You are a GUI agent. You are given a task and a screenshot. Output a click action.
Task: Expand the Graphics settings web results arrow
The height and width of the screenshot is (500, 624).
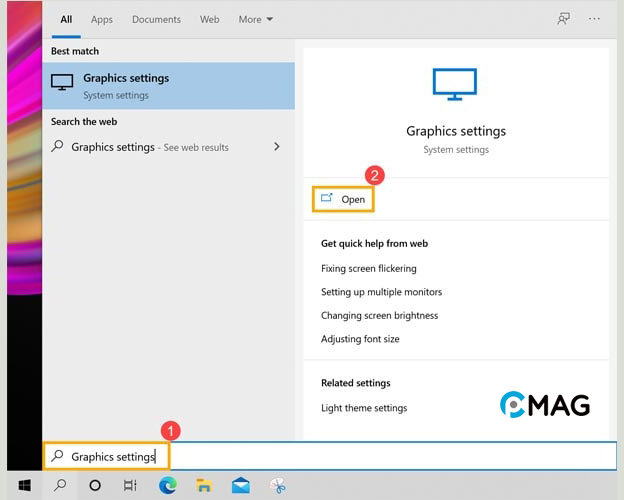[277, 147]
